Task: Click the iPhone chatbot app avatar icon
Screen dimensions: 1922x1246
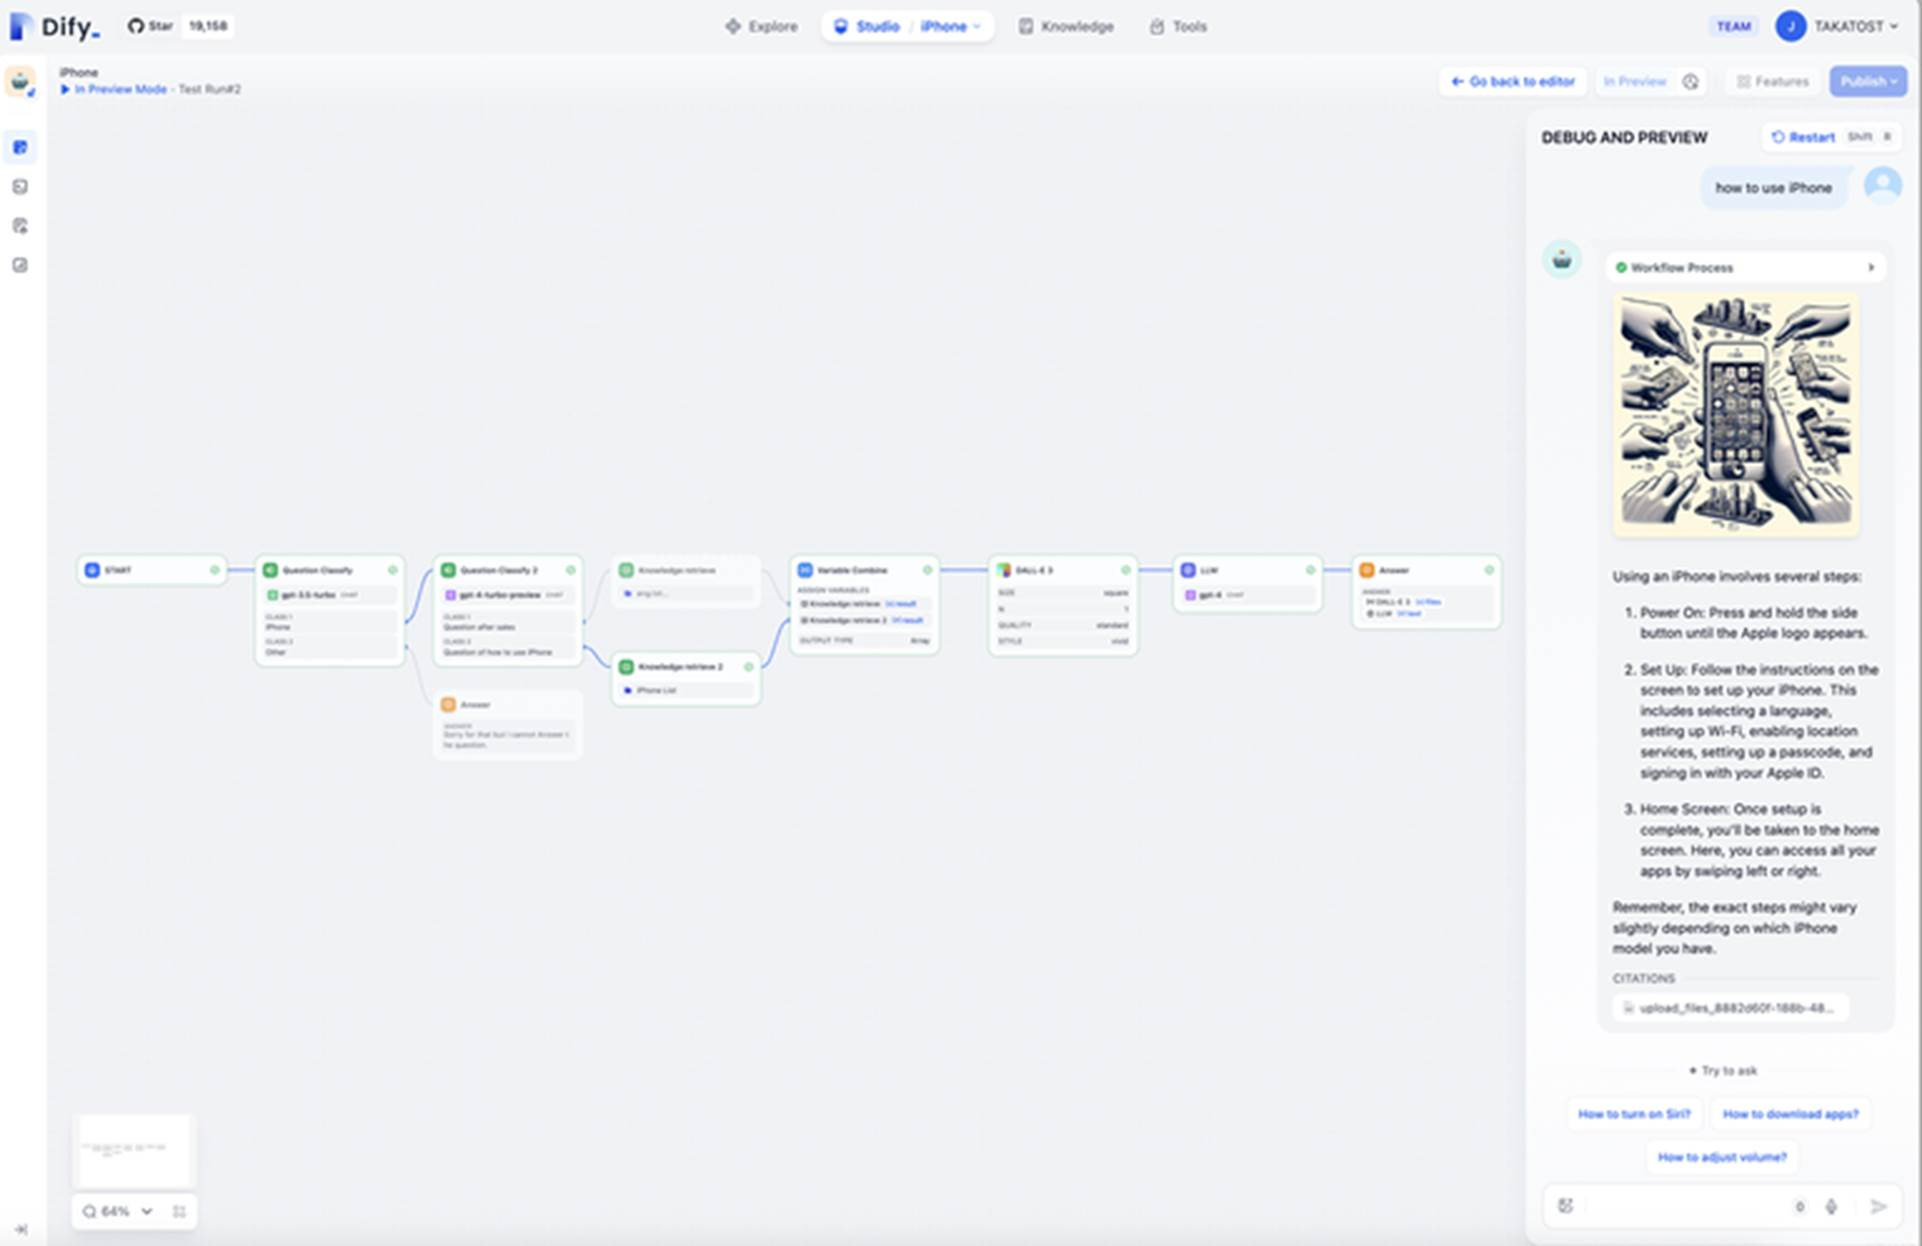Action: point(22,81)
